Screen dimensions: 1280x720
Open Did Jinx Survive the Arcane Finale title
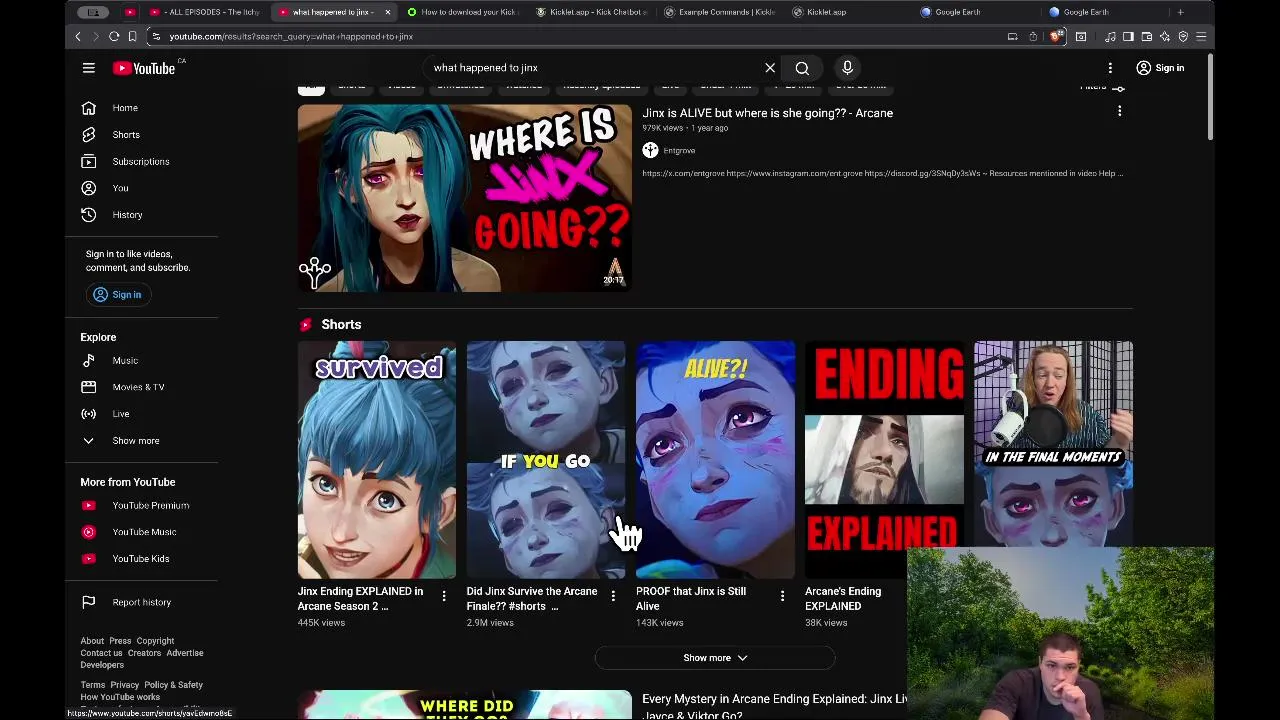tap(532, 598)
